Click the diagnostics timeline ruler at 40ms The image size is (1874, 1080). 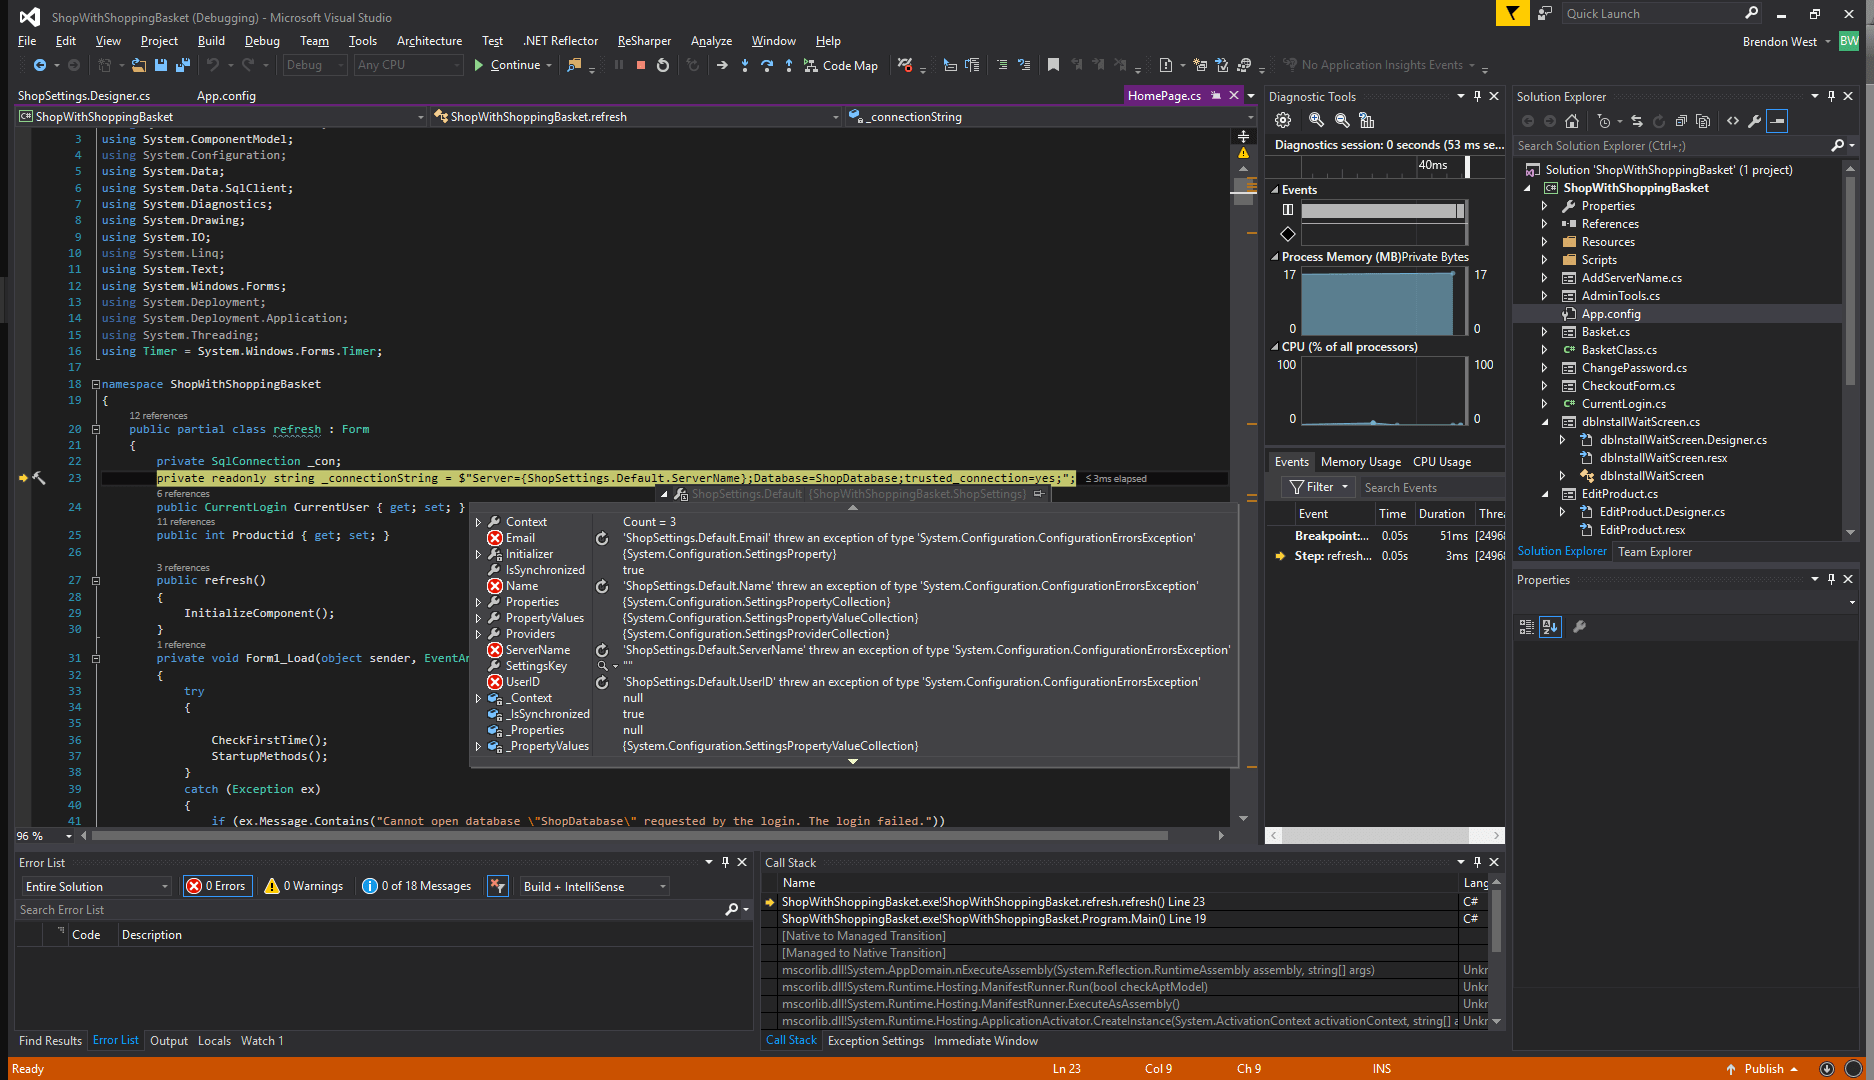1433,166
